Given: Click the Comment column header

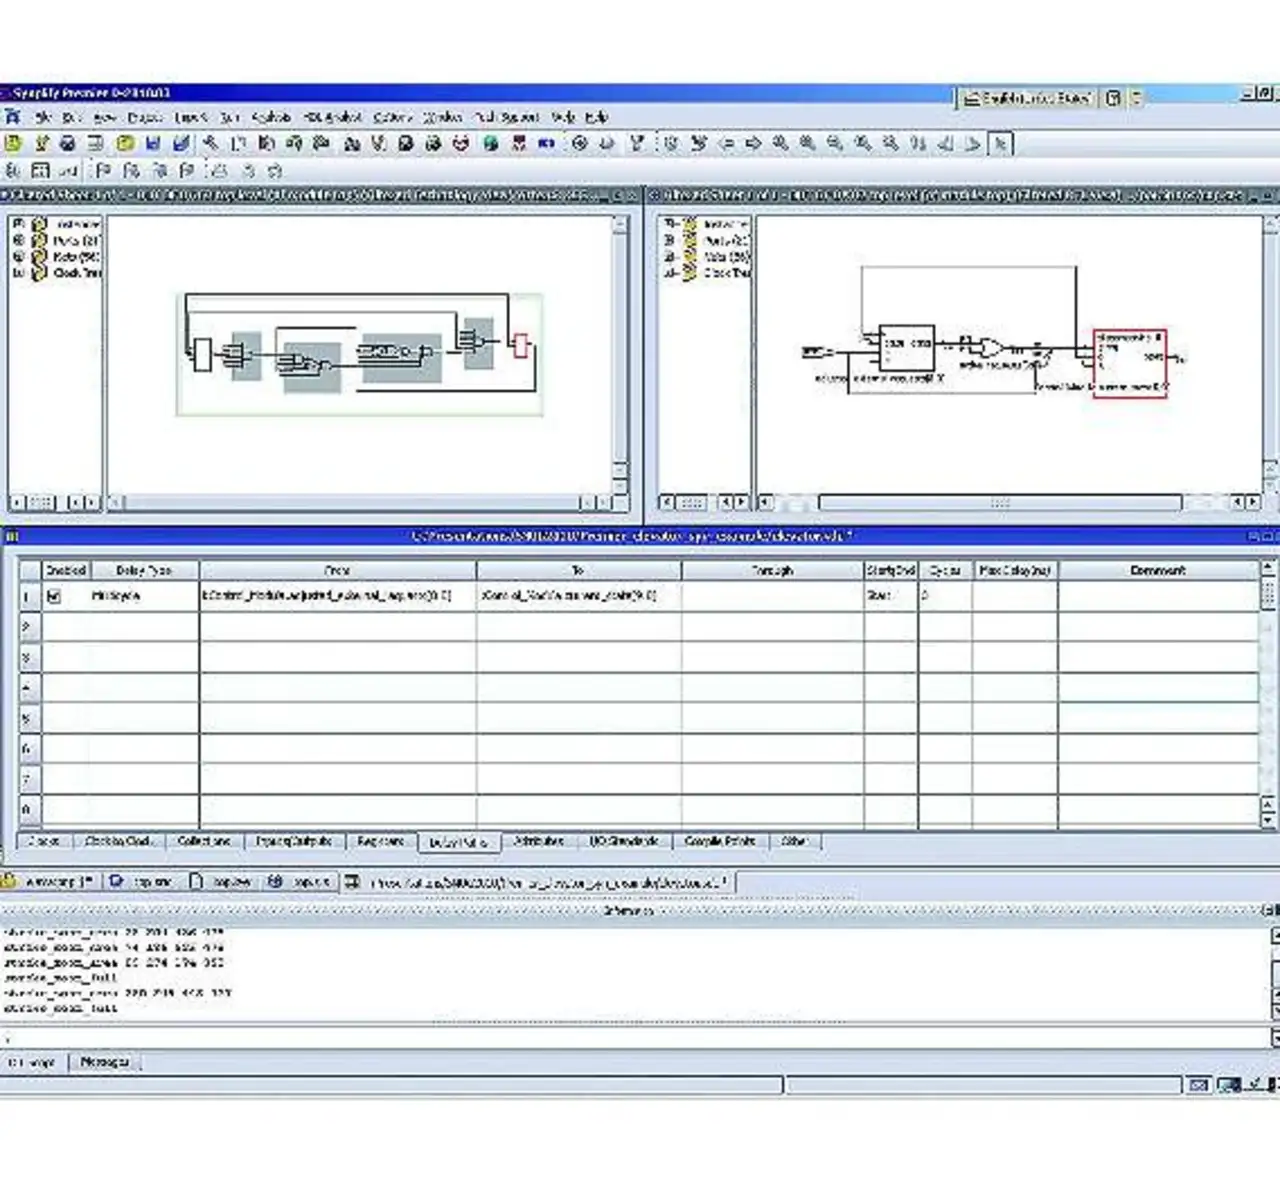Looking at the screenshot, I should click(1157, 570).
